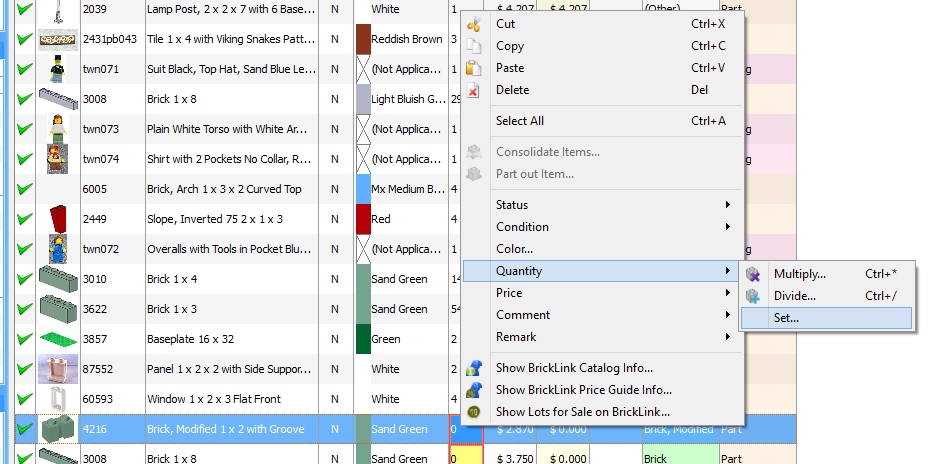Click the BrickLink Price Guide Info icon
The height and width of the screenshot is (464, 943).
pyautogui.click(x=474, y=390)
